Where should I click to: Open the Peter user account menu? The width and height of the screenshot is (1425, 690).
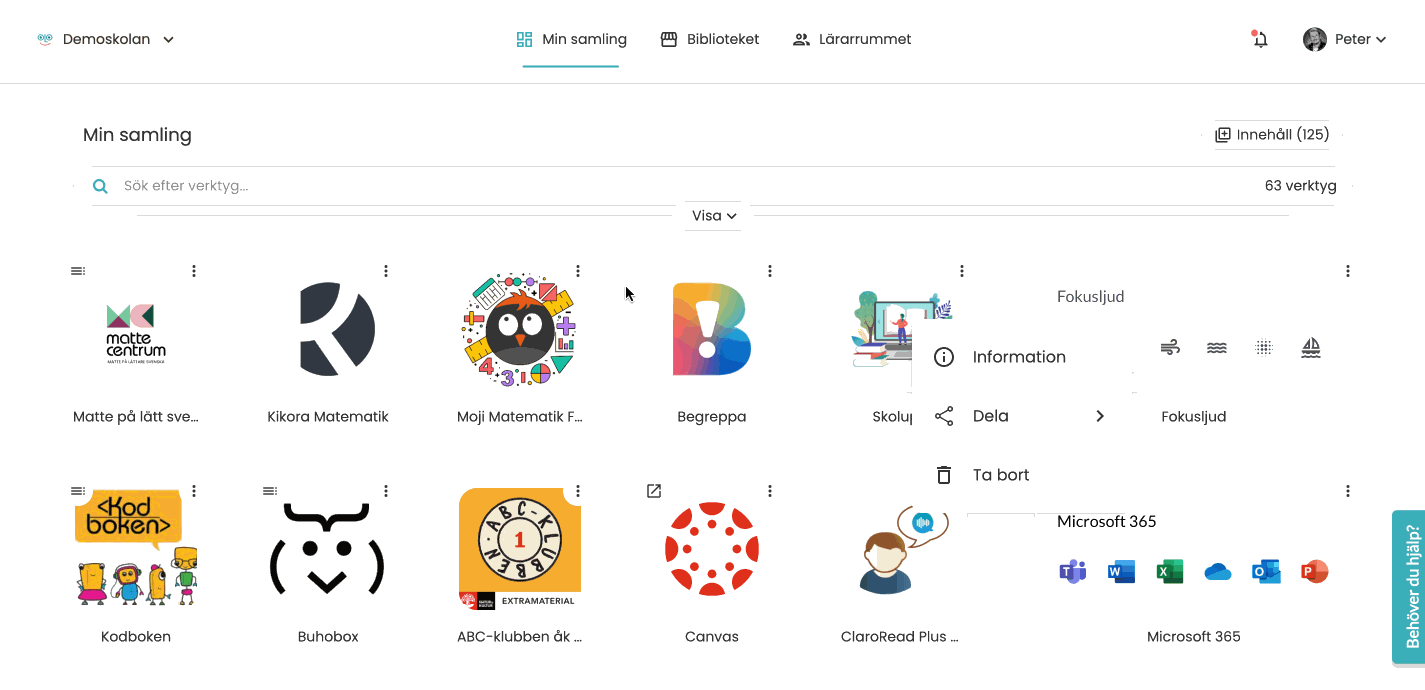click(1345, 40)
